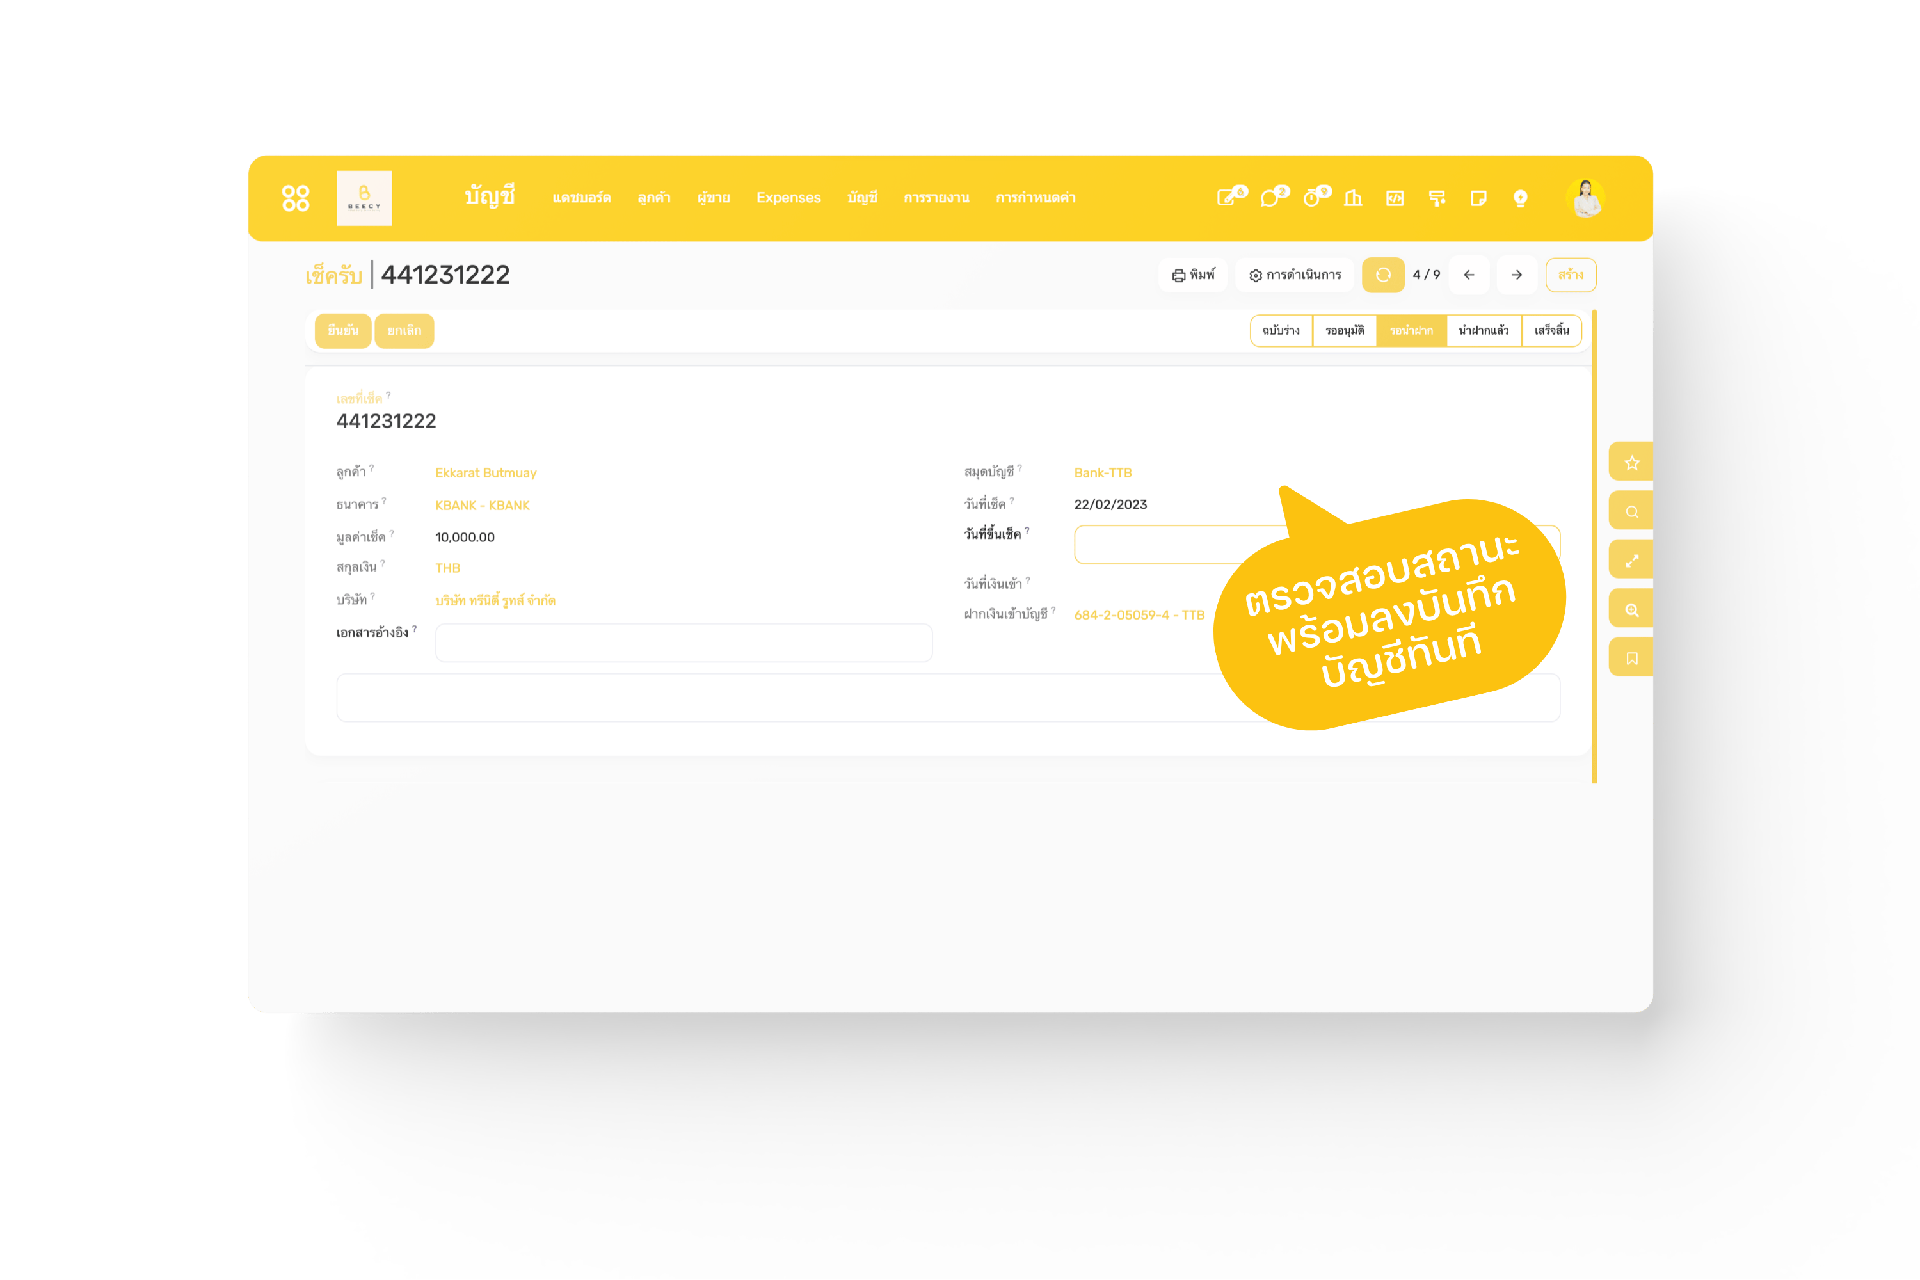Click the bookmark sidebar icon
The width and height of the screenshot is (1920, 1280).
1631,658
